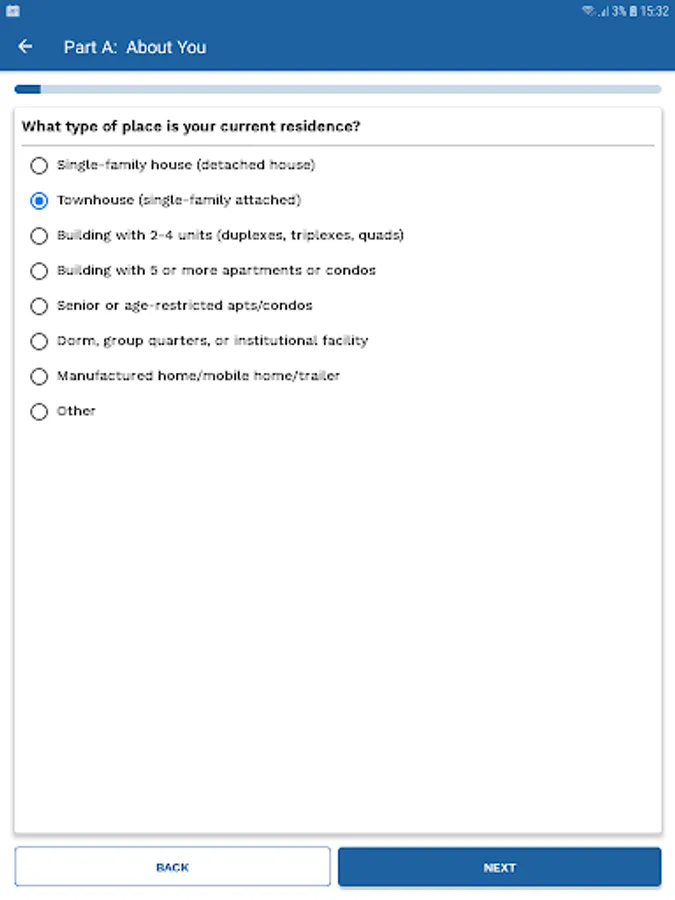This screenshot has height=900, width=675.
Task: Click the blank card area below Other
Action: tap(337, 620)
